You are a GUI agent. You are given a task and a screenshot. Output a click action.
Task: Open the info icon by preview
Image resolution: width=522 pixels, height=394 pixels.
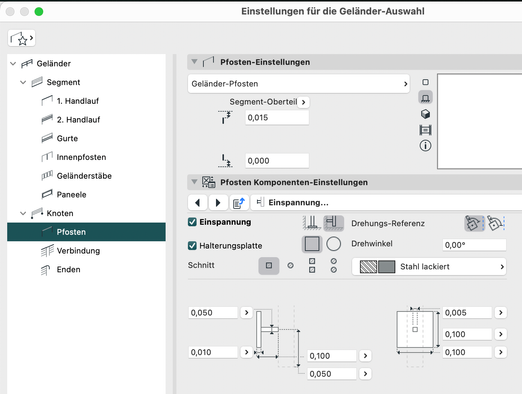[x=425, y=145]
